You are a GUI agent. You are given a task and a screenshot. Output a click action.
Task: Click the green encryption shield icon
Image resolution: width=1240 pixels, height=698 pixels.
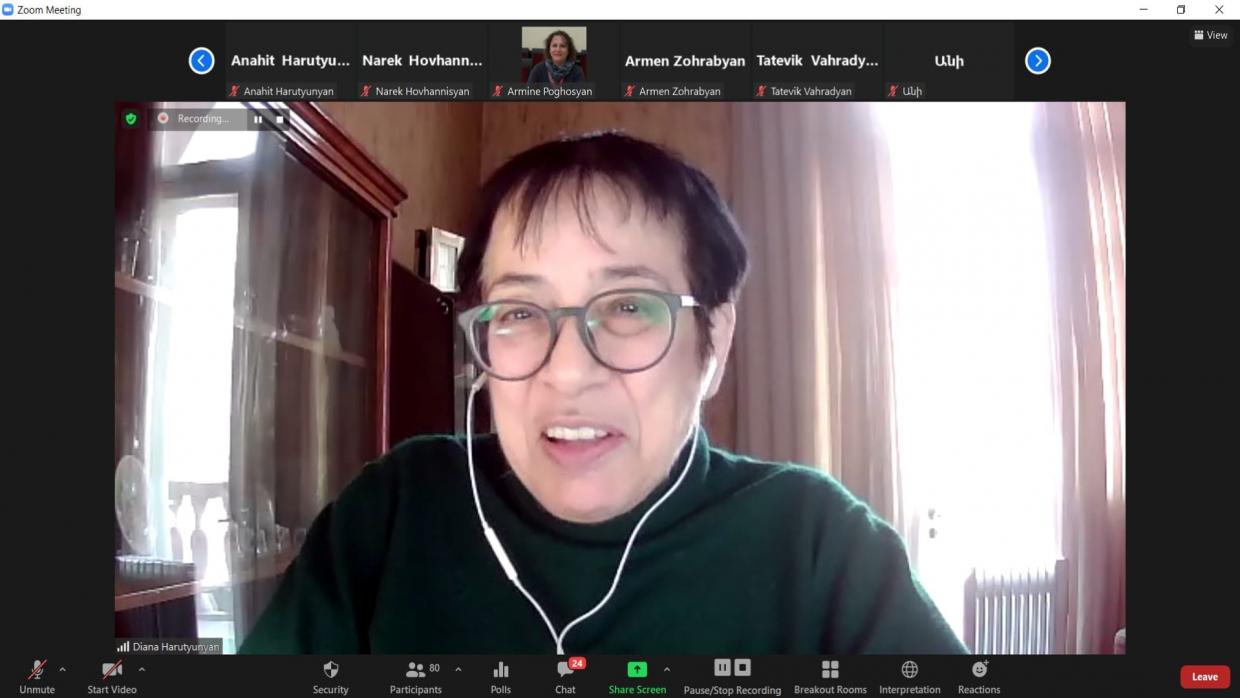pos(130,118)
